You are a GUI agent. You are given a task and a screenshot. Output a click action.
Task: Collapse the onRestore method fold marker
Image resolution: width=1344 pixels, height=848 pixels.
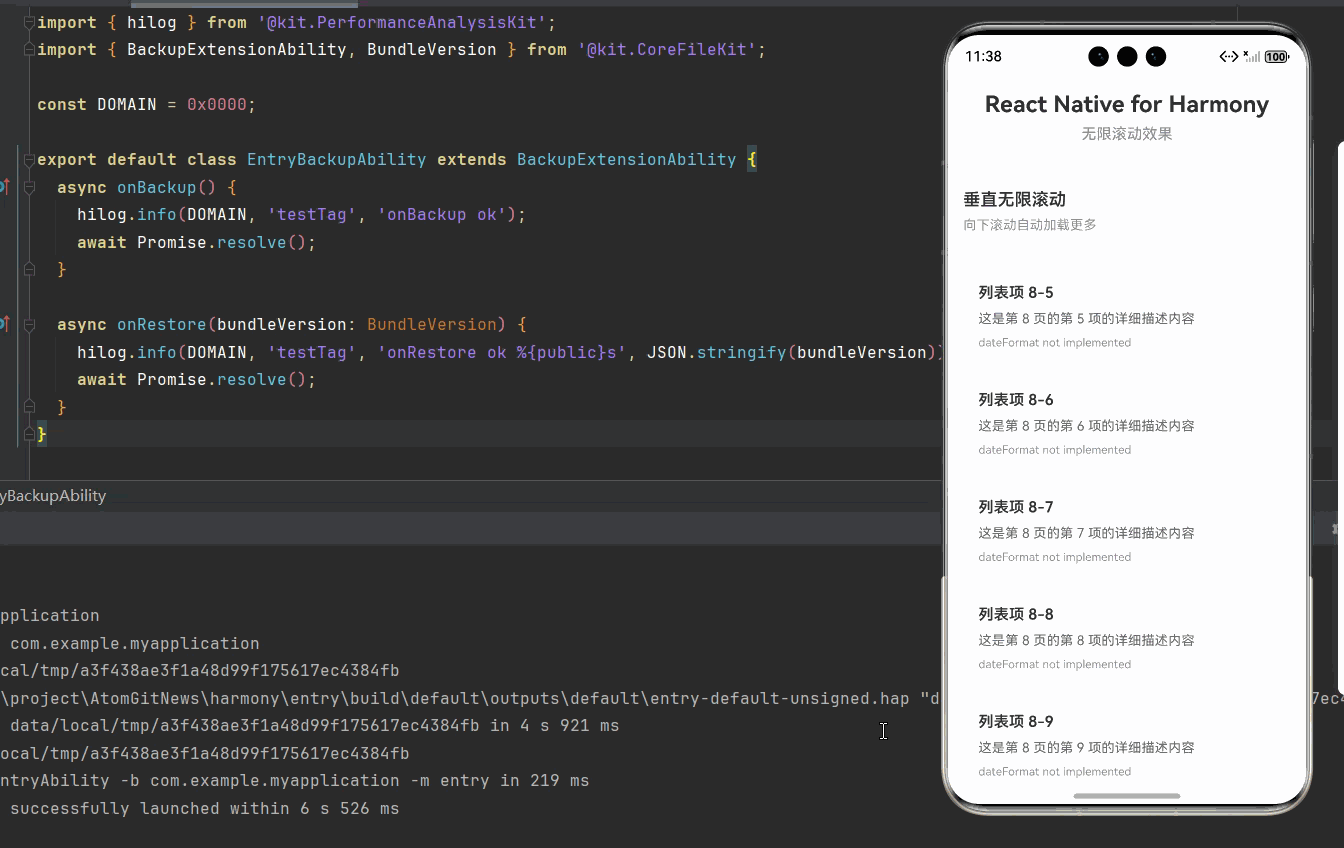point(29,325)
